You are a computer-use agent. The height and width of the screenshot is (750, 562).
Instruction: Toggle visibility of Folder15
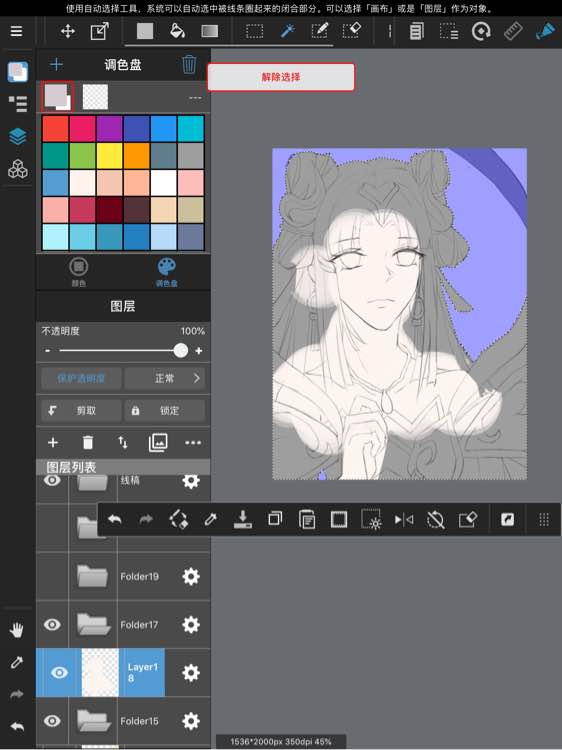(52, 721)
